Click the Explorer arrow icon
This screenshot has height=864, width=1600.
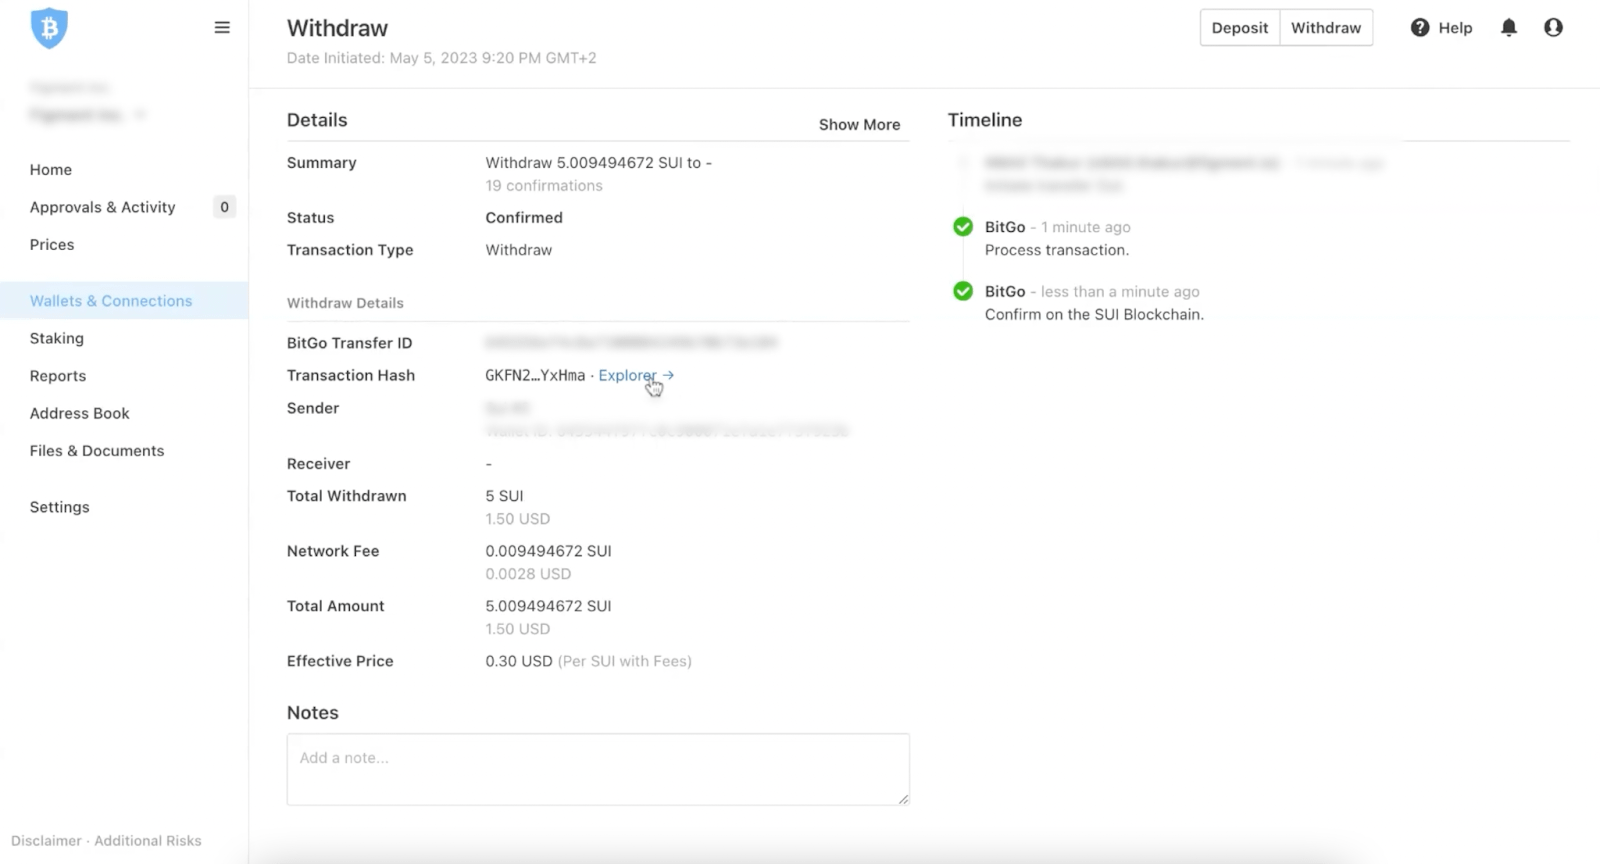(669, 375)
